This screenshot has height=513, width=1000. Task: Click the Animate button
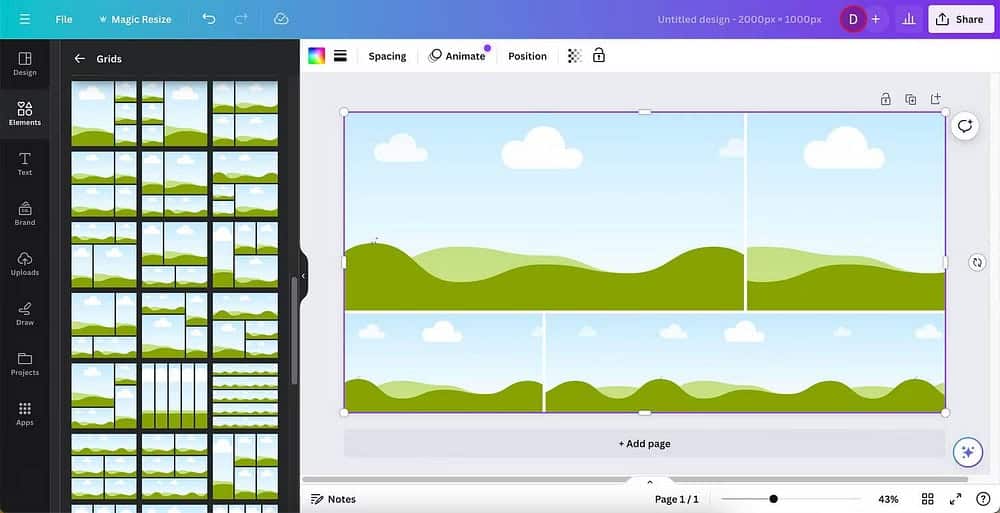[x=457, y=56]
